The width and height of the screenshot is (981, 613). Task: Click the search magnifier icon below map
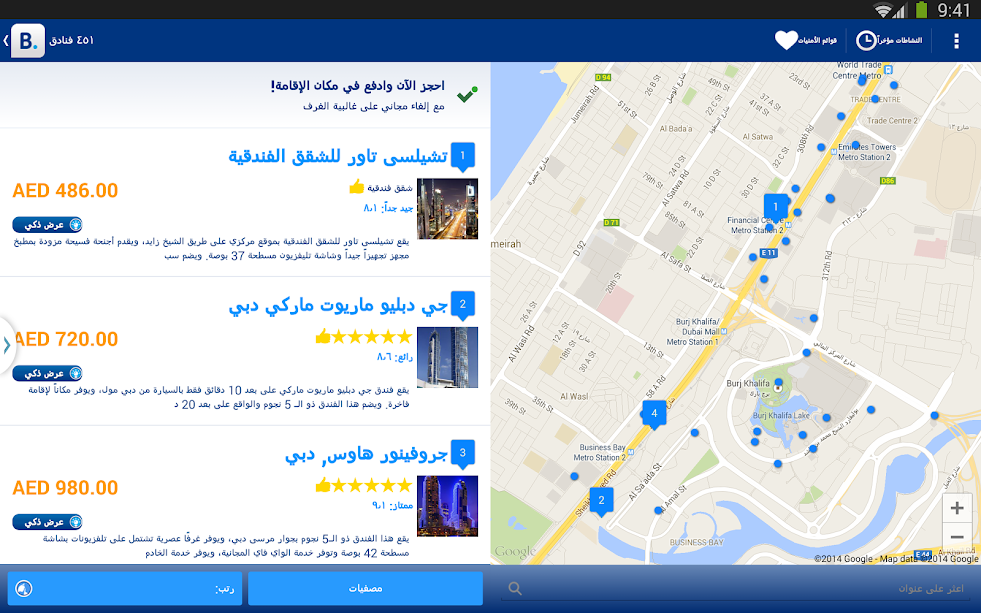click(x=515, y=588)
